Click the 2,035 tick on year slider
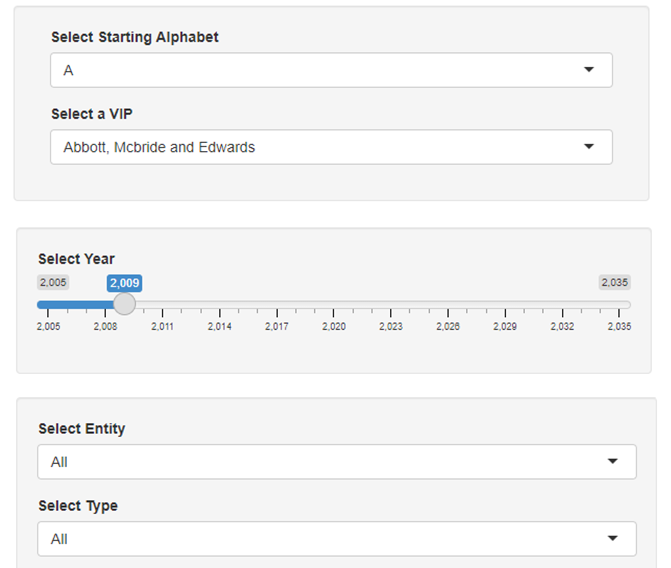Viewport: 671px width, 568px height. click(x=619, y=304)
